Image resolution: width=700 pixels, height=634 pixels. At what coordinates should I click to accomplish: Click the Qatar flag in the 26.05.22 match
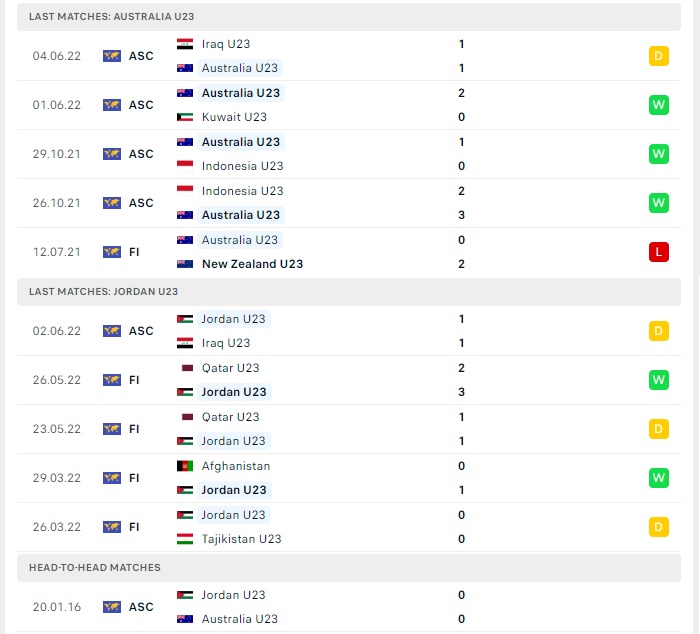pos(185,368)
